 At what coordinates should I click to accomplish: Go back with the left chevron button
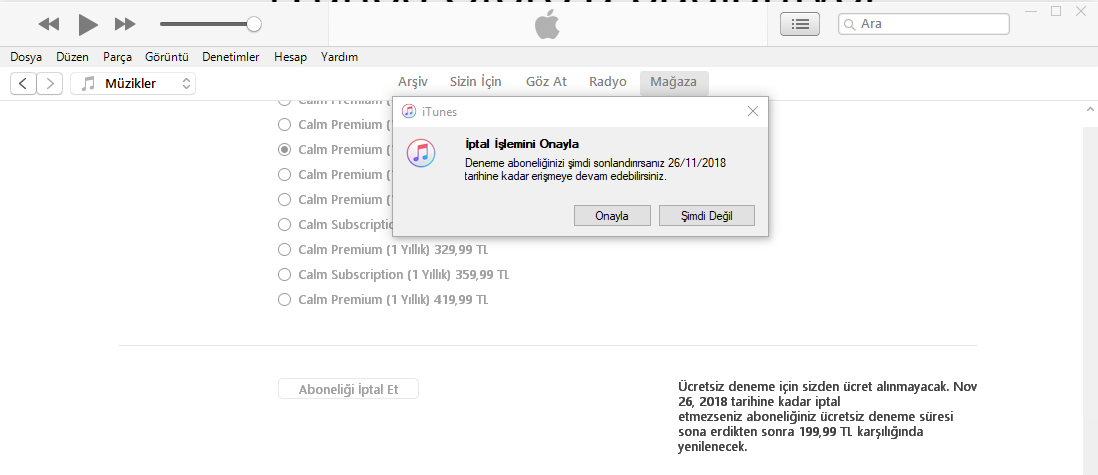point(23,84)
